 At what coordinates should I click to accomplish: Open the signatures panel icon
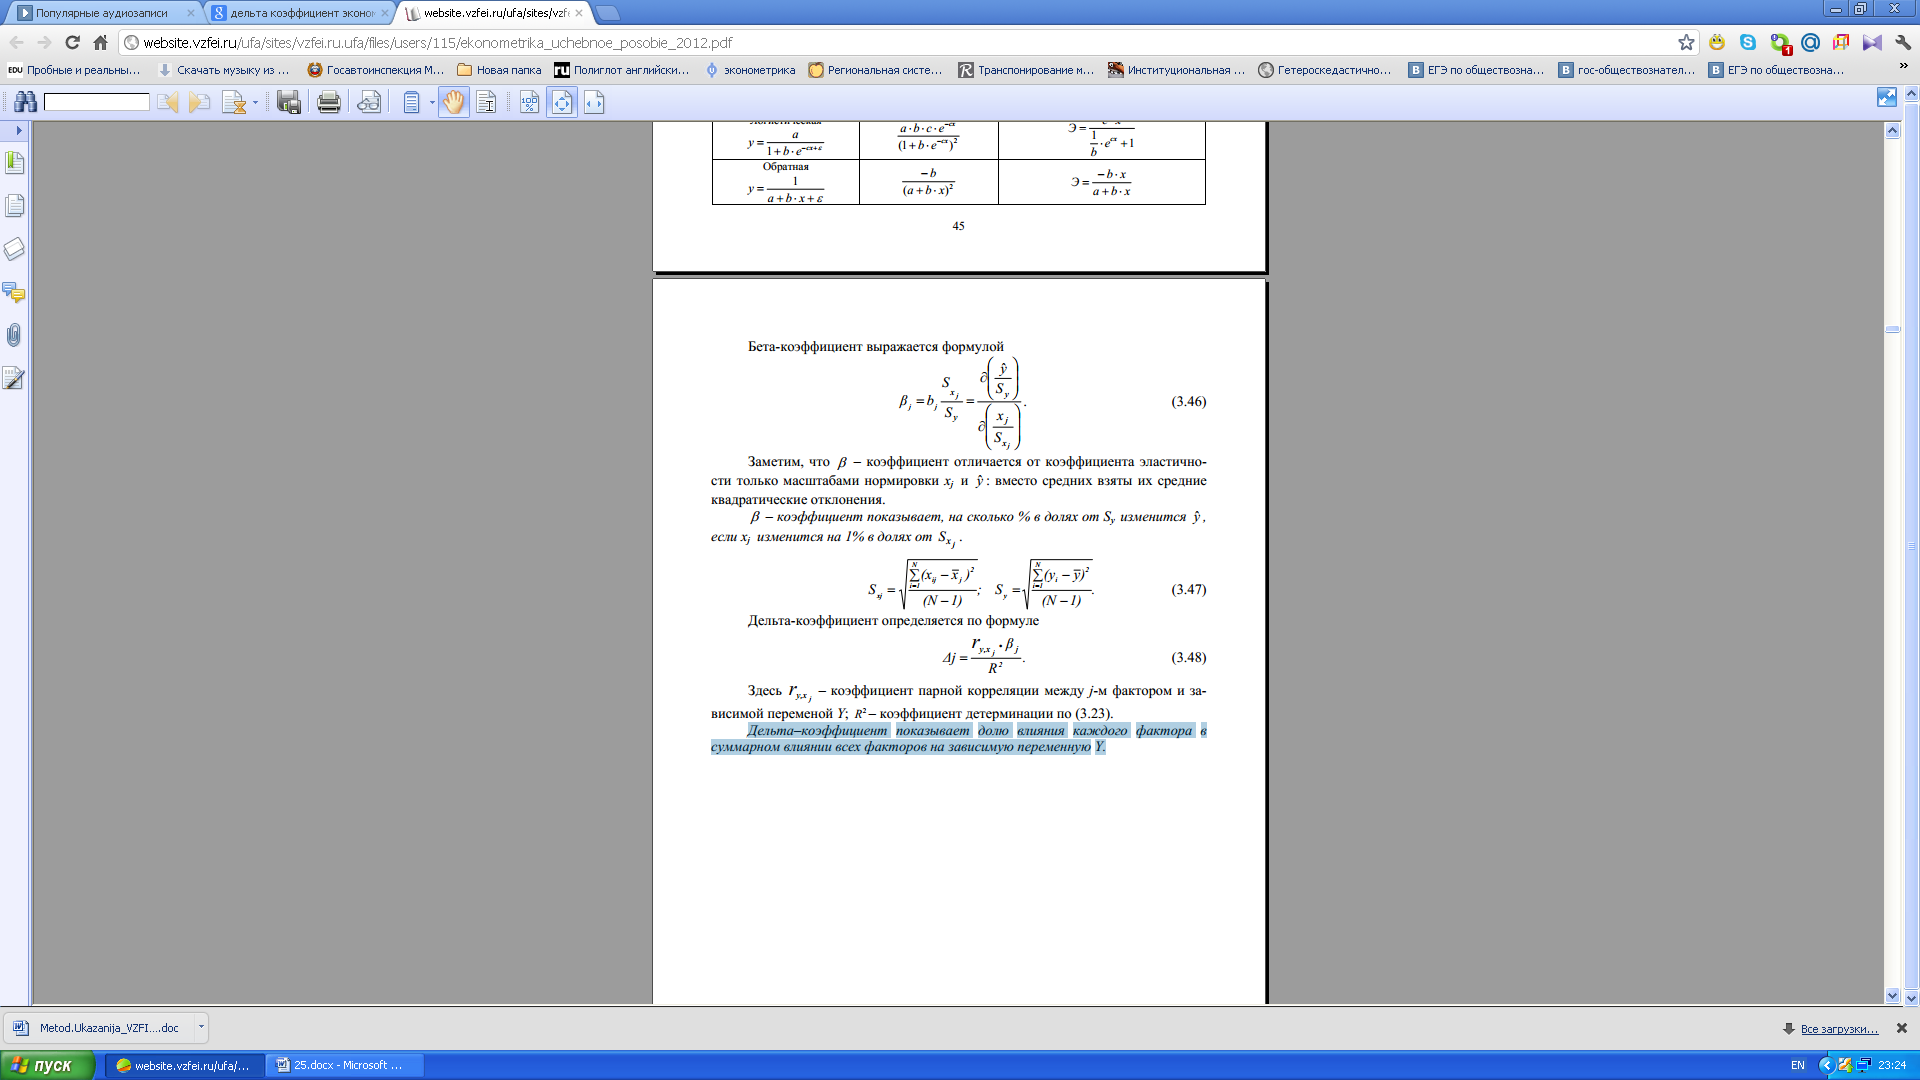[x=14, y=378]
